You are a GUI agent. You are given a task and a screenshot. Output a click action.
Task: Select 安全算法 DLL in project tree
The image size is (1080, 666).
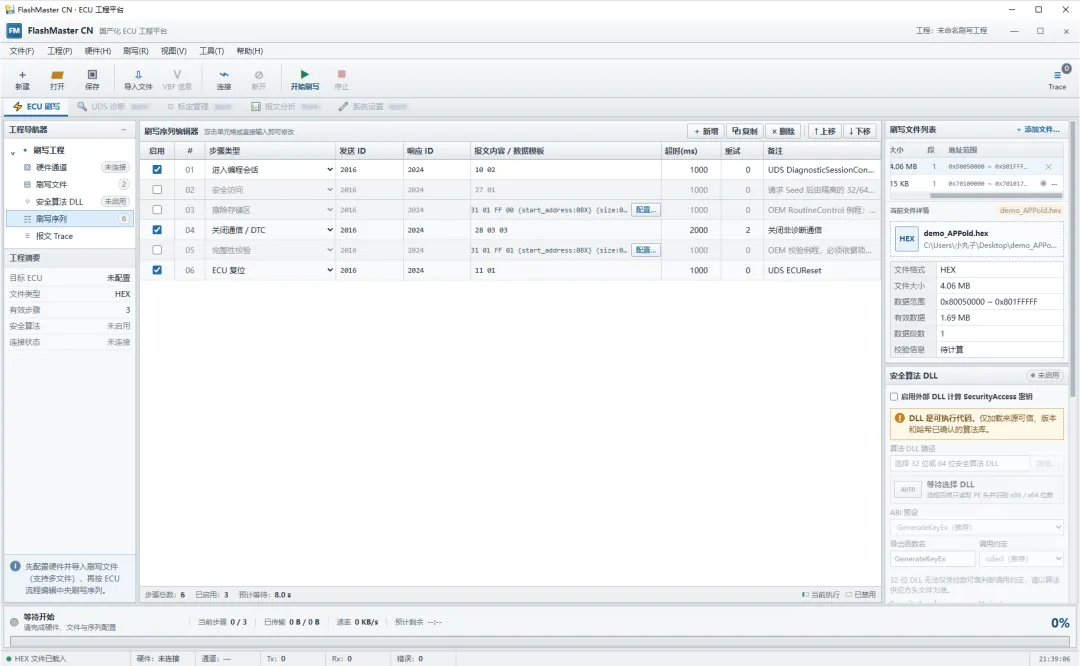click(69, 202)
